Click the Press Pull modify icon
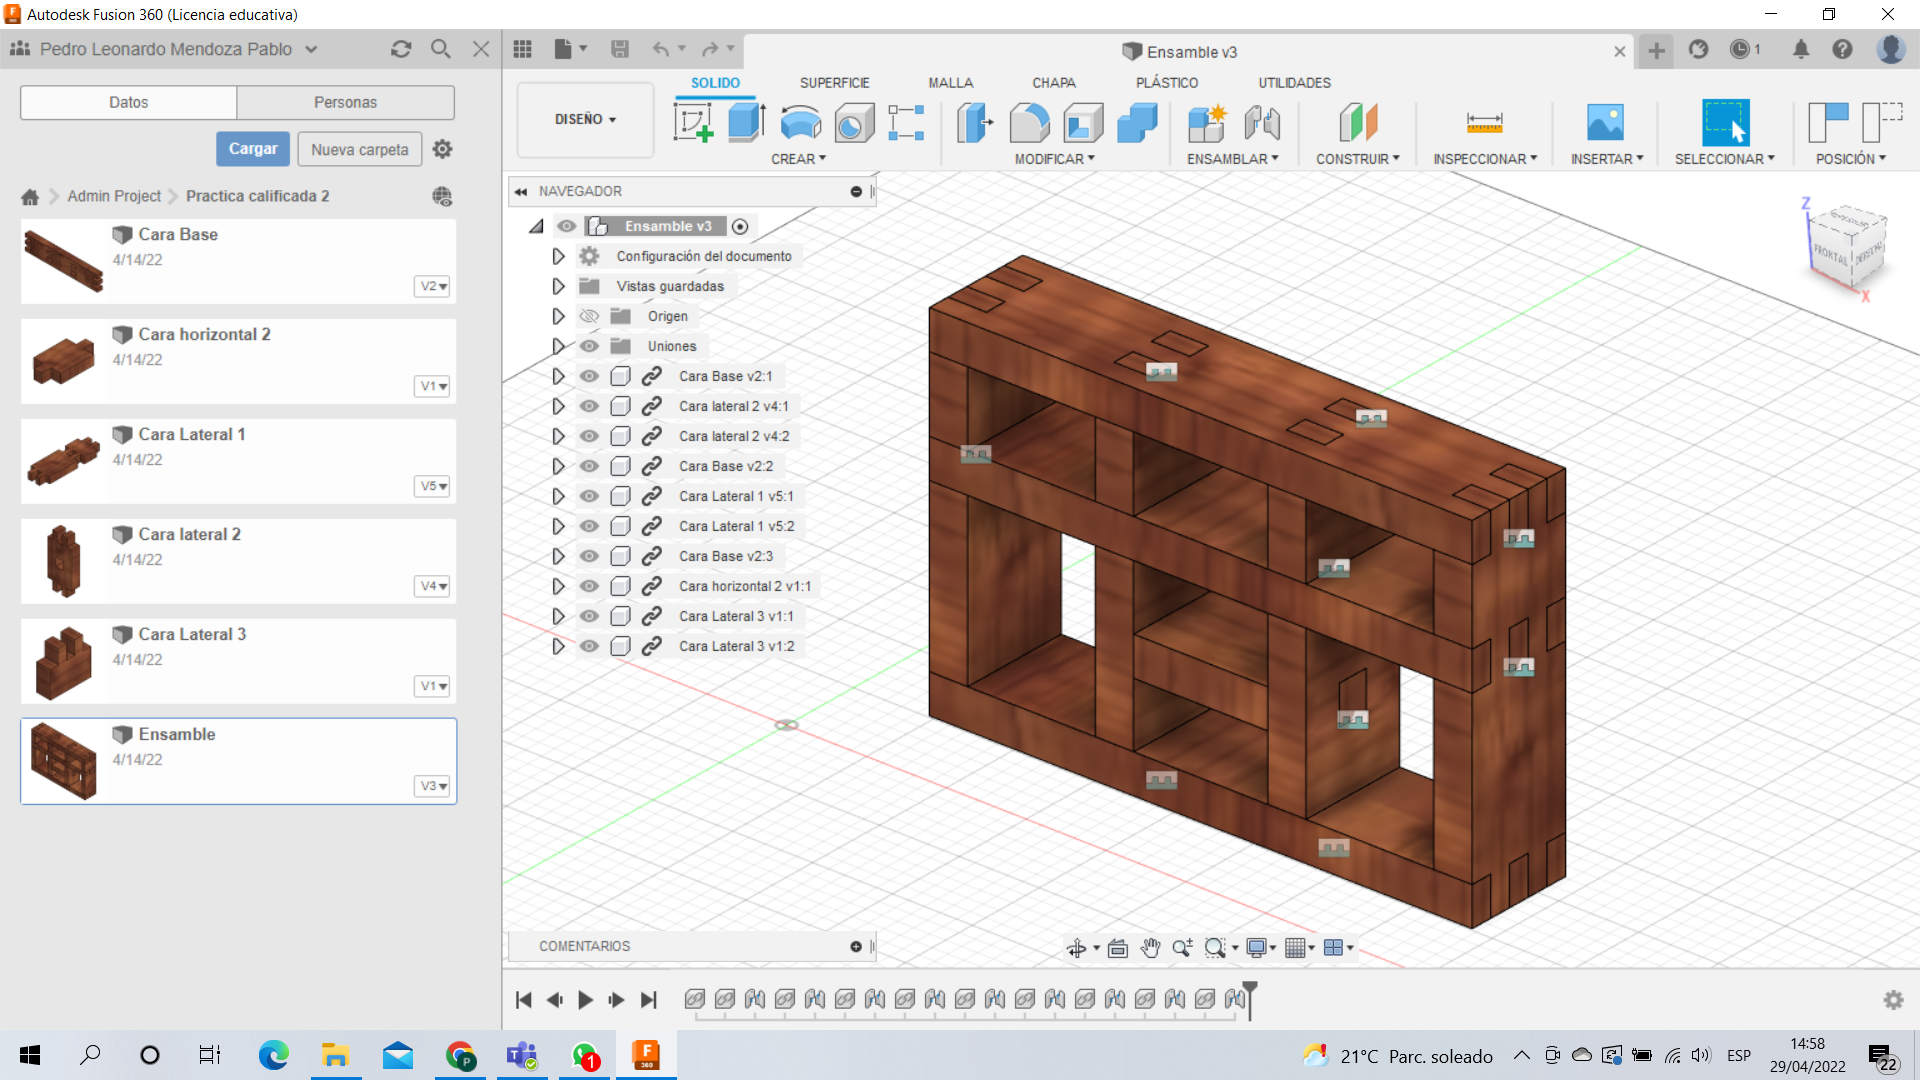 (x=975, y=123)
